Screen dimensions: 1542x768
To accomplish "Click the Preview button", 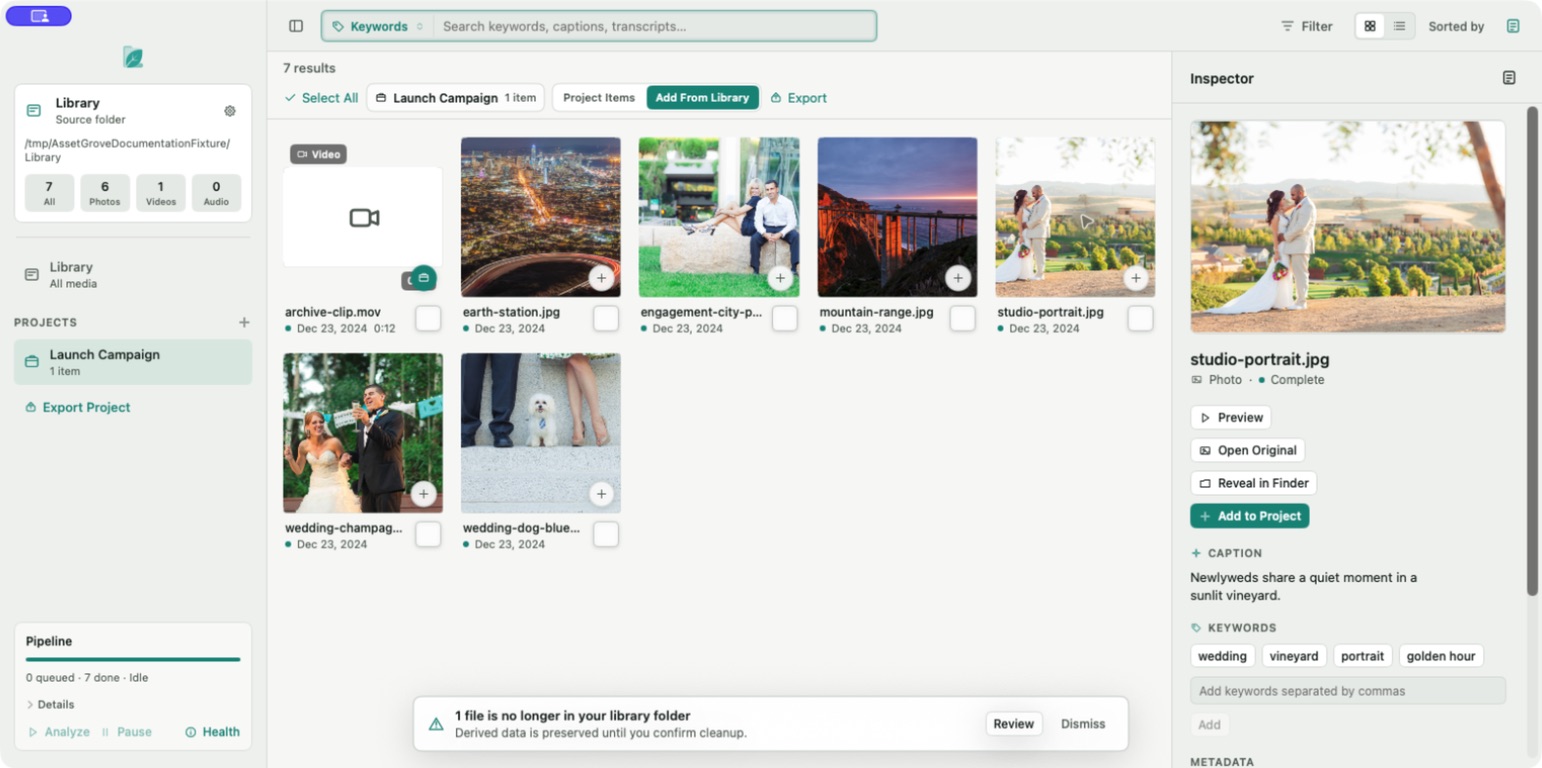I will pyautogui.click(x=1230, y=417).
